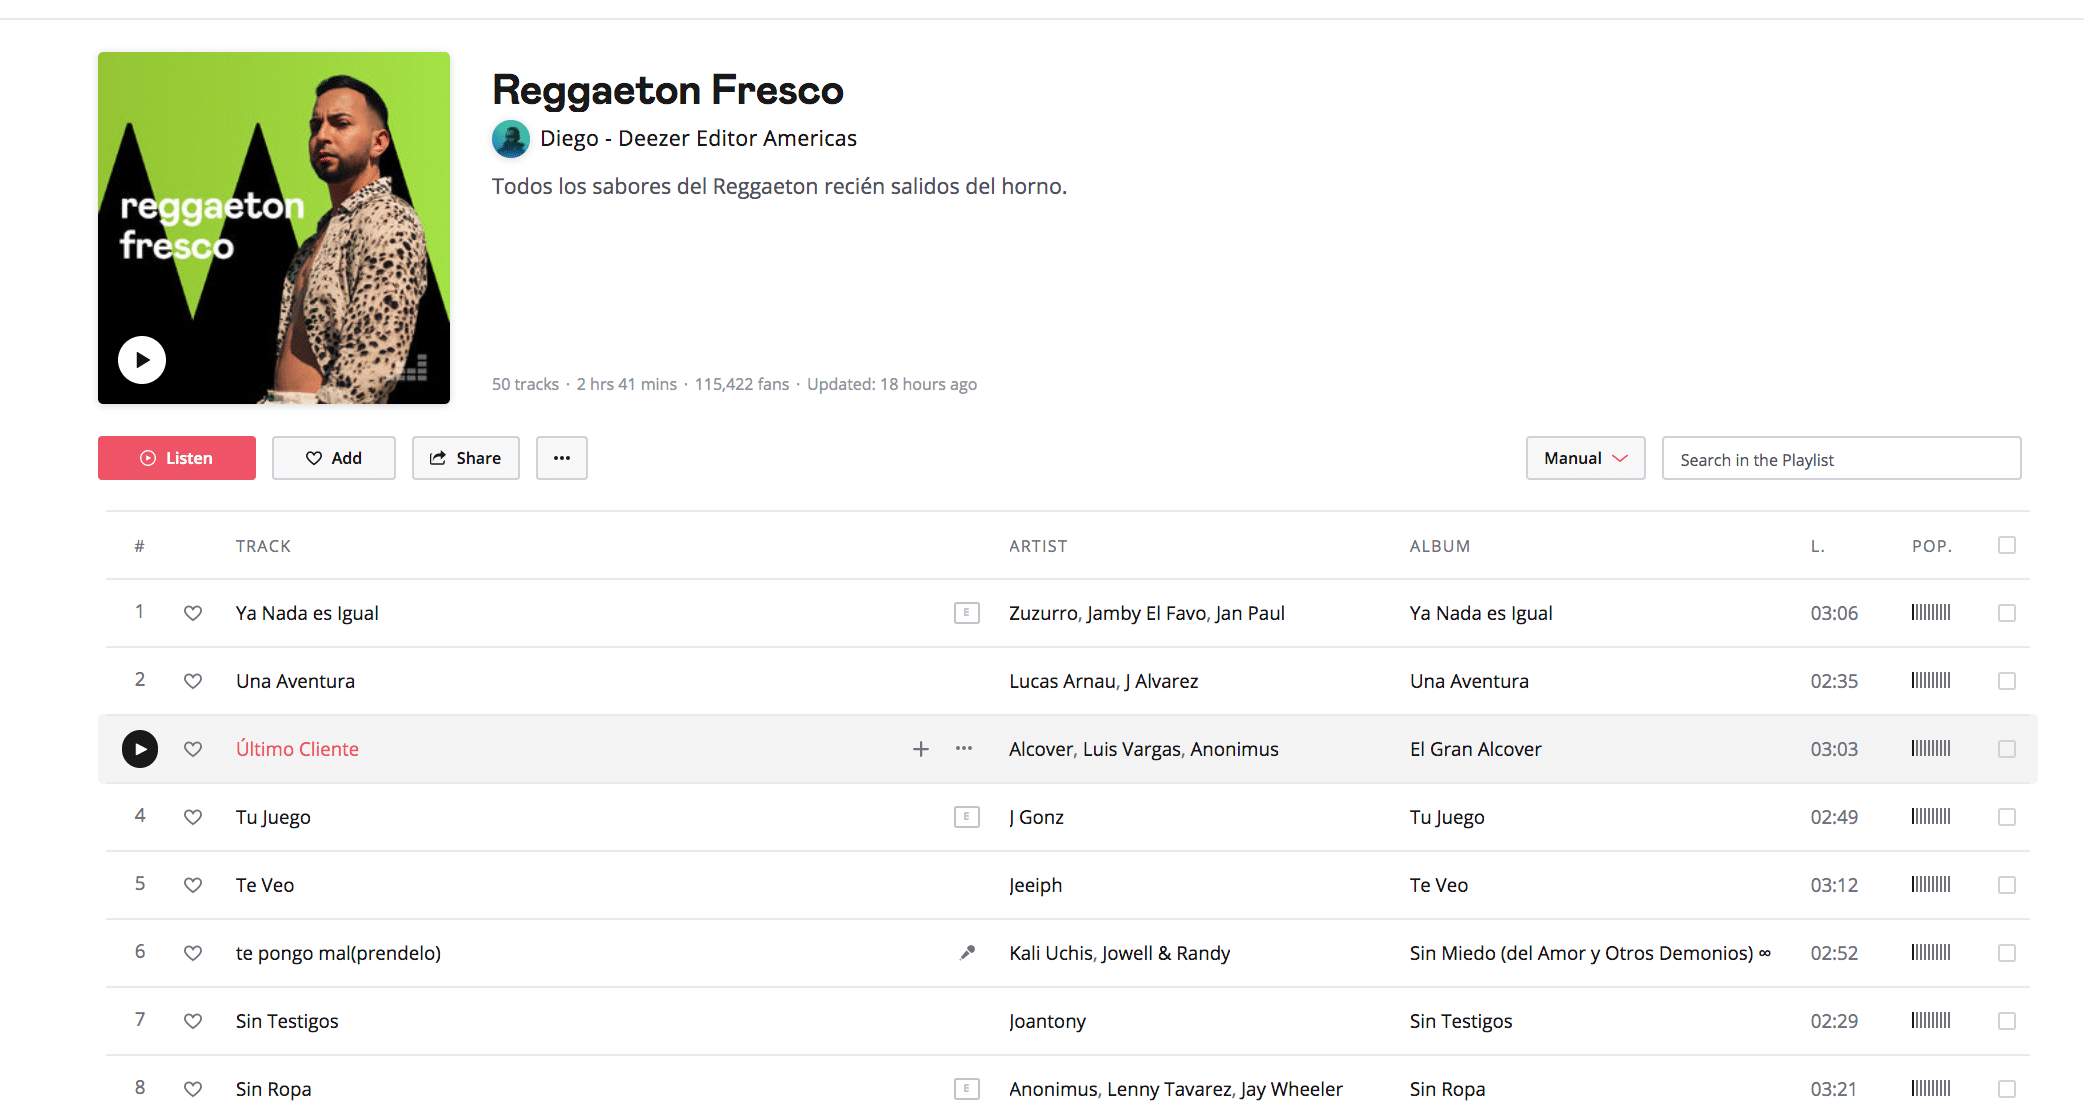This screenshot has width=2084, height=1120.
Task: Show lyrics microphone icon for te pongo mal(prendelo)
Action: tap(967, 953)
